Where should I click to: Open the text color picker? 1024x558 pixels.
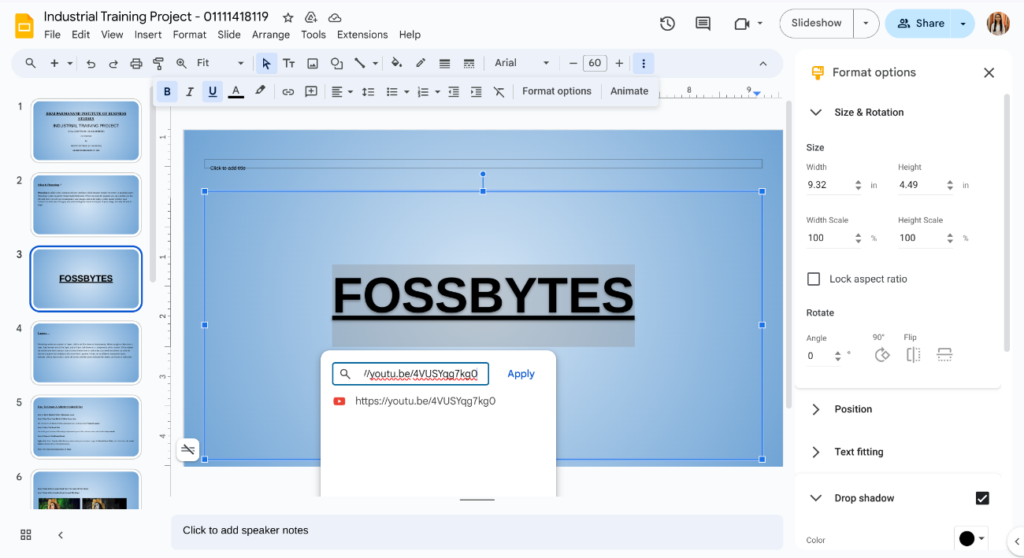point(236,91)
